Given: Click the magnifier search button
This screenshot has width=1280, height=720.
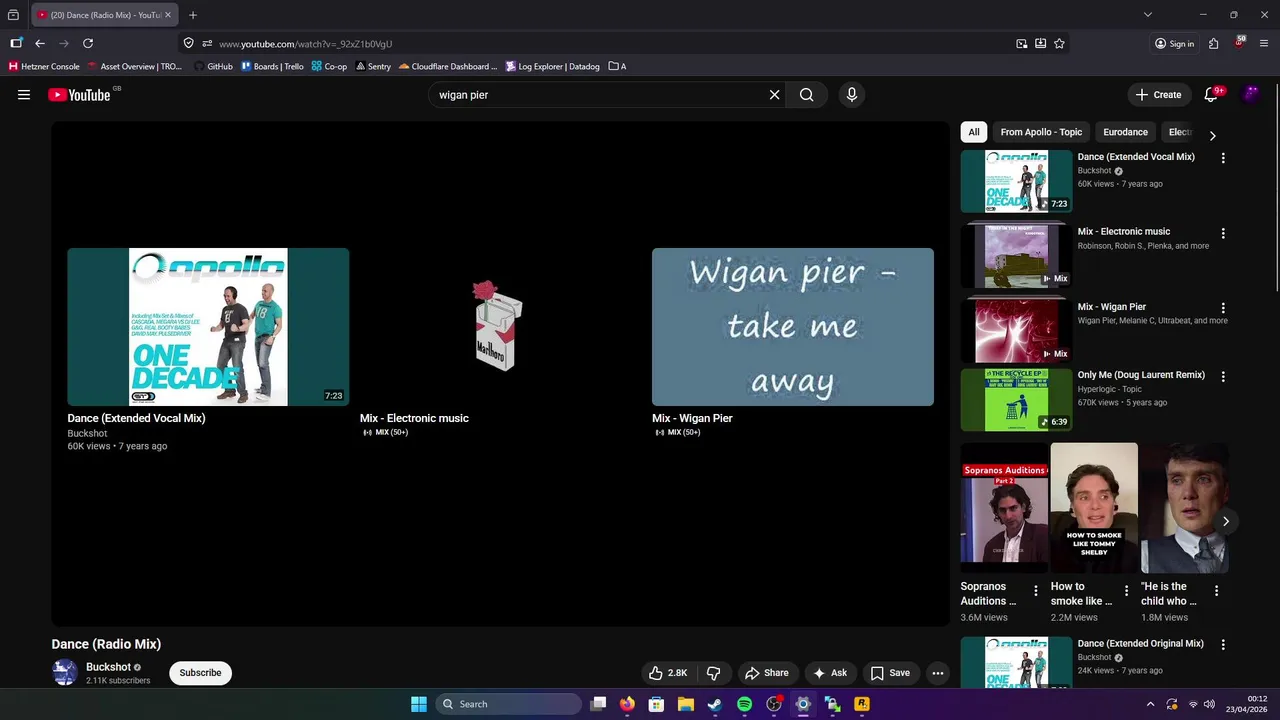Looking at the screenshot, I should click(806, 95).
